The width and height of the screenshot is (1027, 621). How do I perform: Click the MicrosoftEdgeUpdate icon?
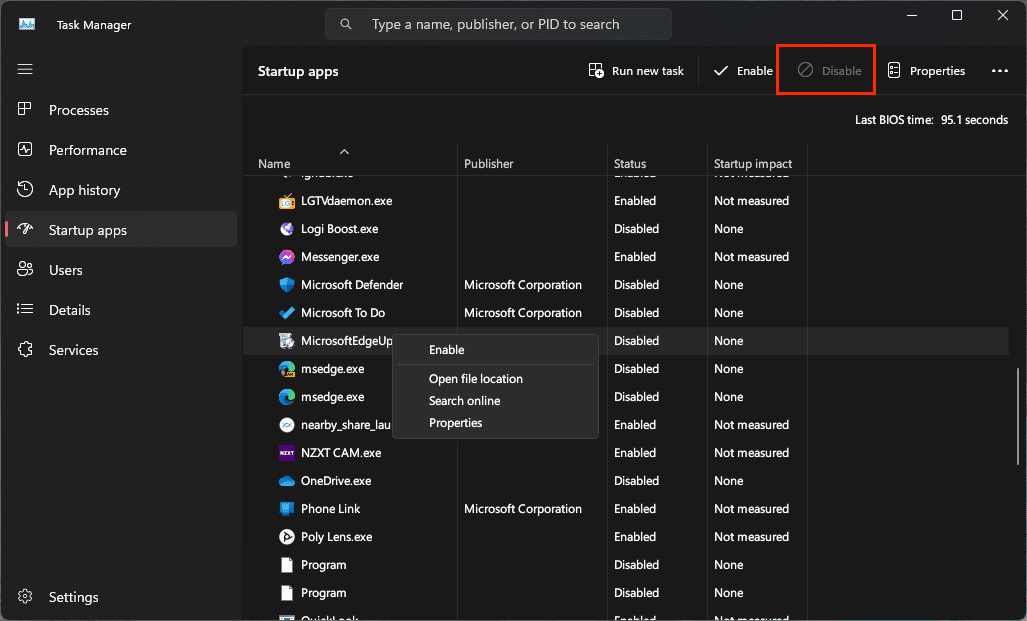tap(287, 341)
